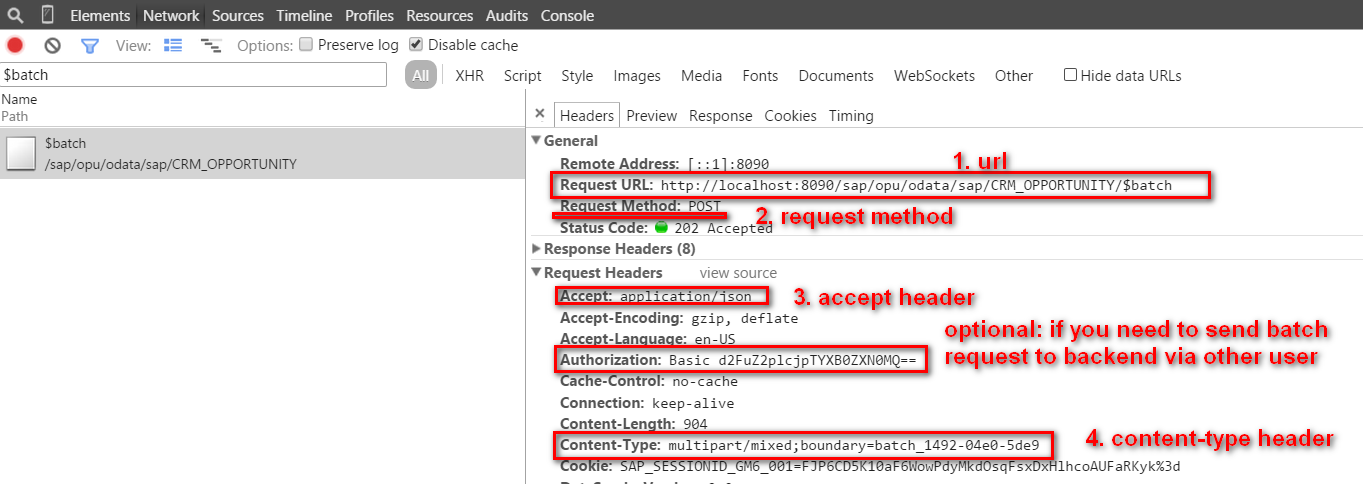Clear the network log with the ban icon
The image size is (1363, 484).
tap(52, 45)
